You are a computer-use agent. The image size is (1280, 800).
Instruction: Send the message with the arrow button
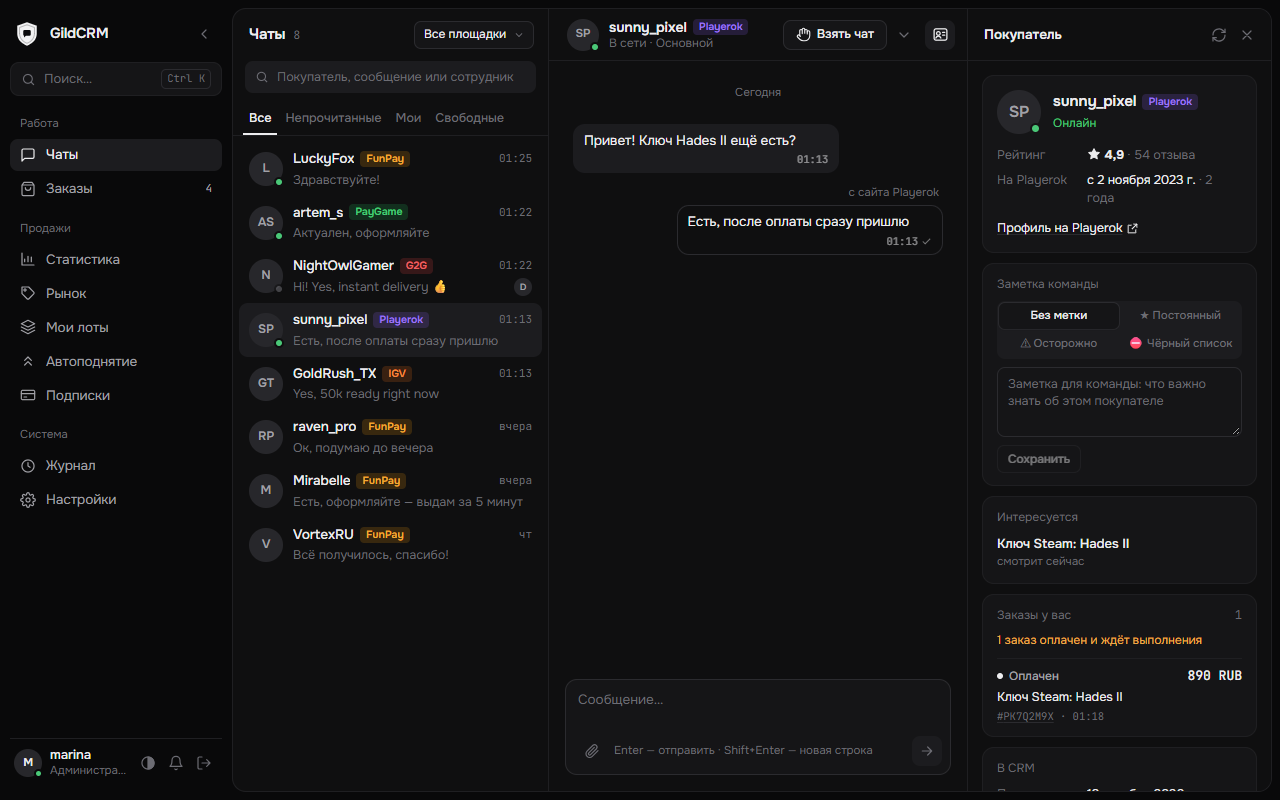click(x=927, y=751)
